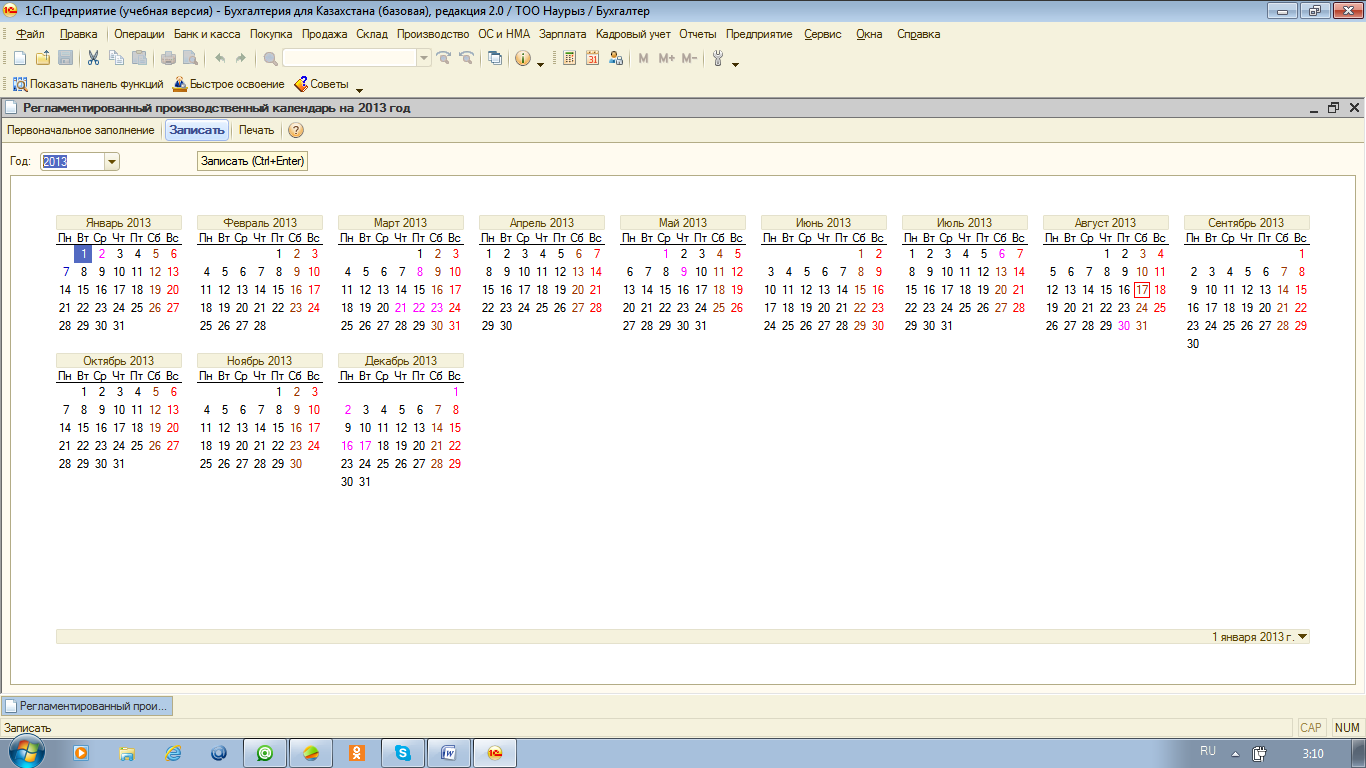Click the Windows Start button

tap(28, 751)
